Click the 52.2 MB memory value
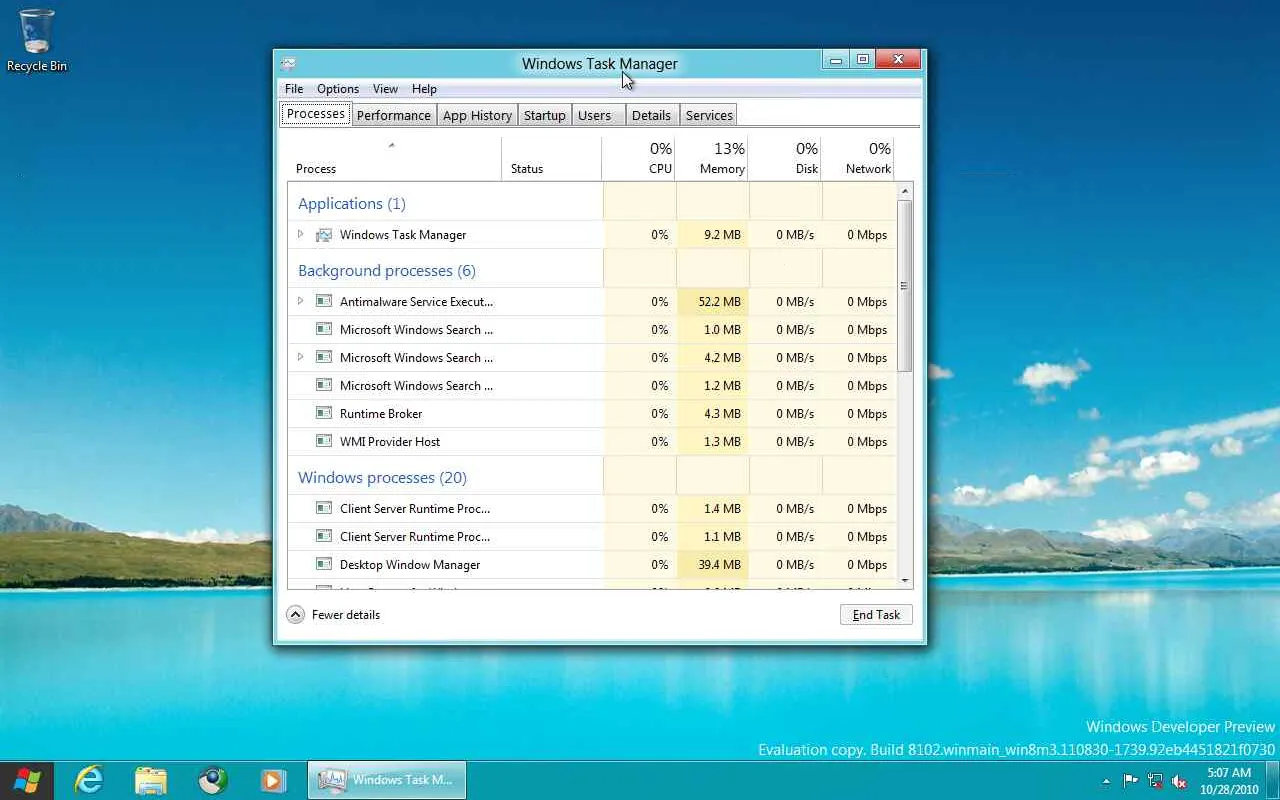The height and width of the screenshot is (800, 1280). tap(720, 302)
